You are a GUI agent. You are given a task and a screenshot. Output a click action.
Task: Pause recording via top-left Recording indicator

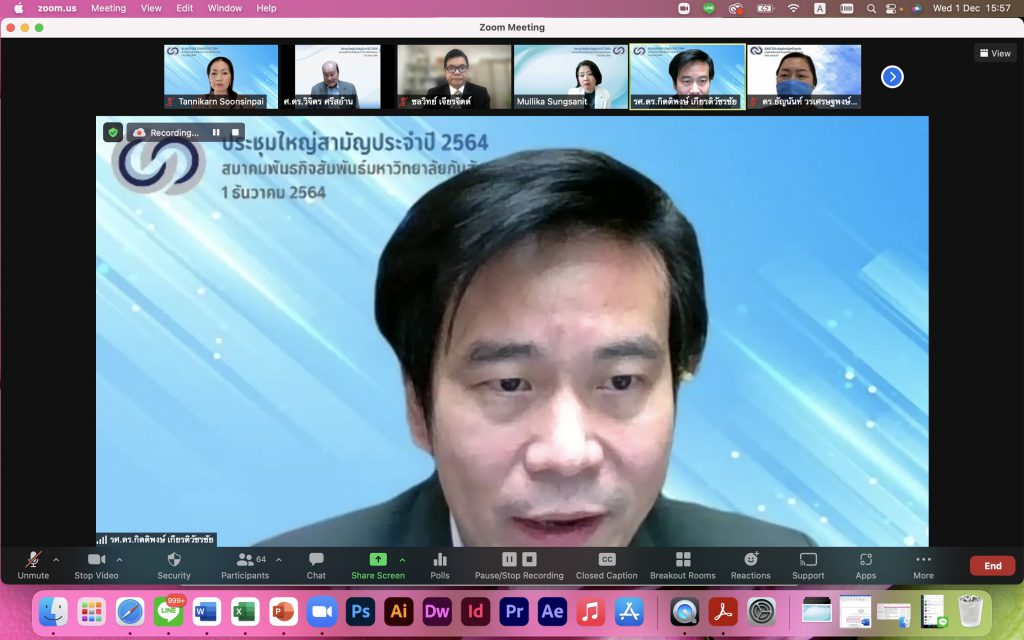coord(216,133)
